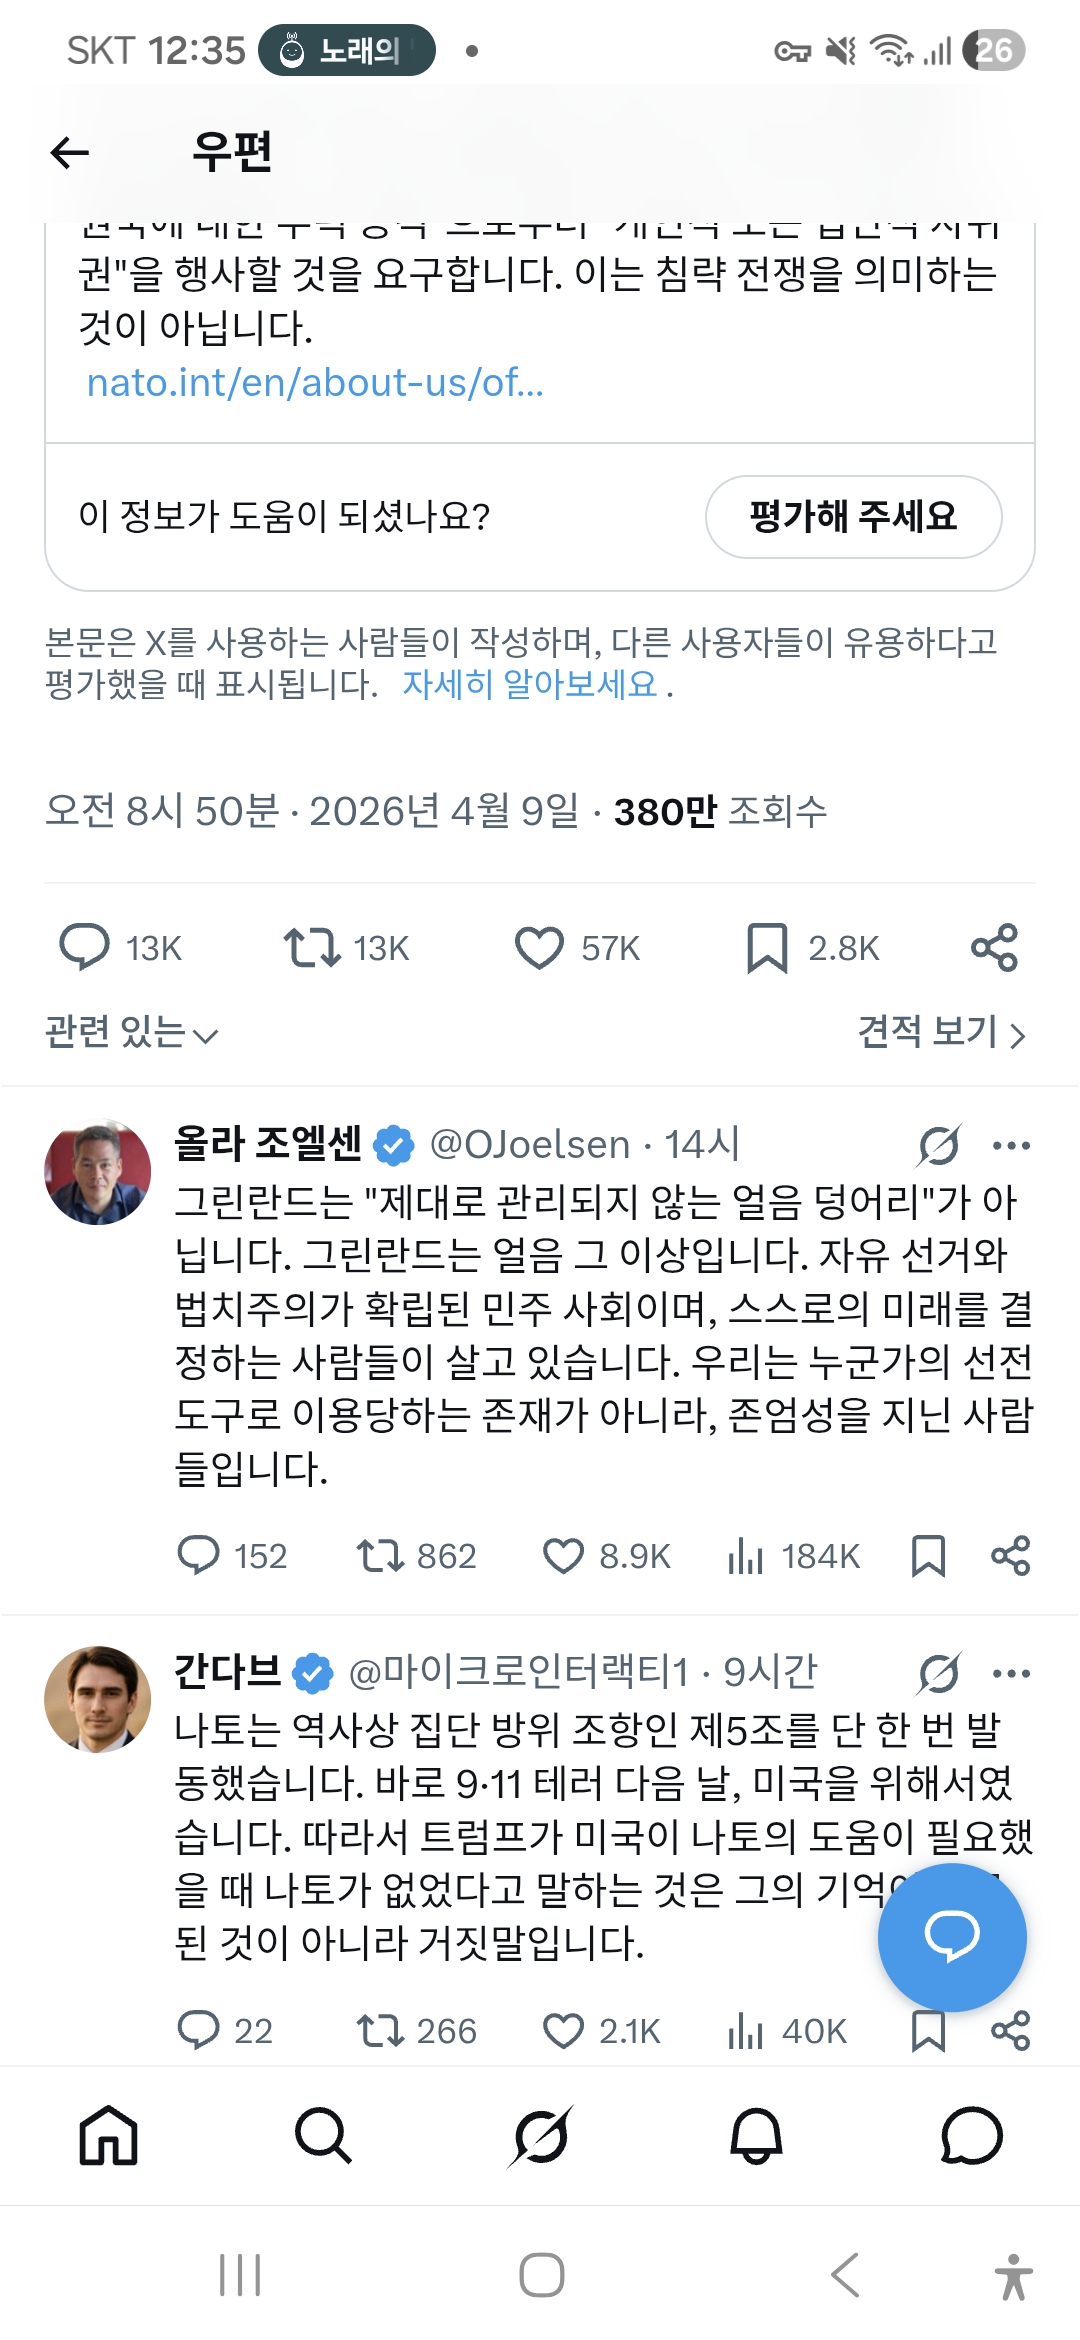The image size is (1080, 2340).
Task: Like the main post with 57K likes
Action: (x=539, y=948)
